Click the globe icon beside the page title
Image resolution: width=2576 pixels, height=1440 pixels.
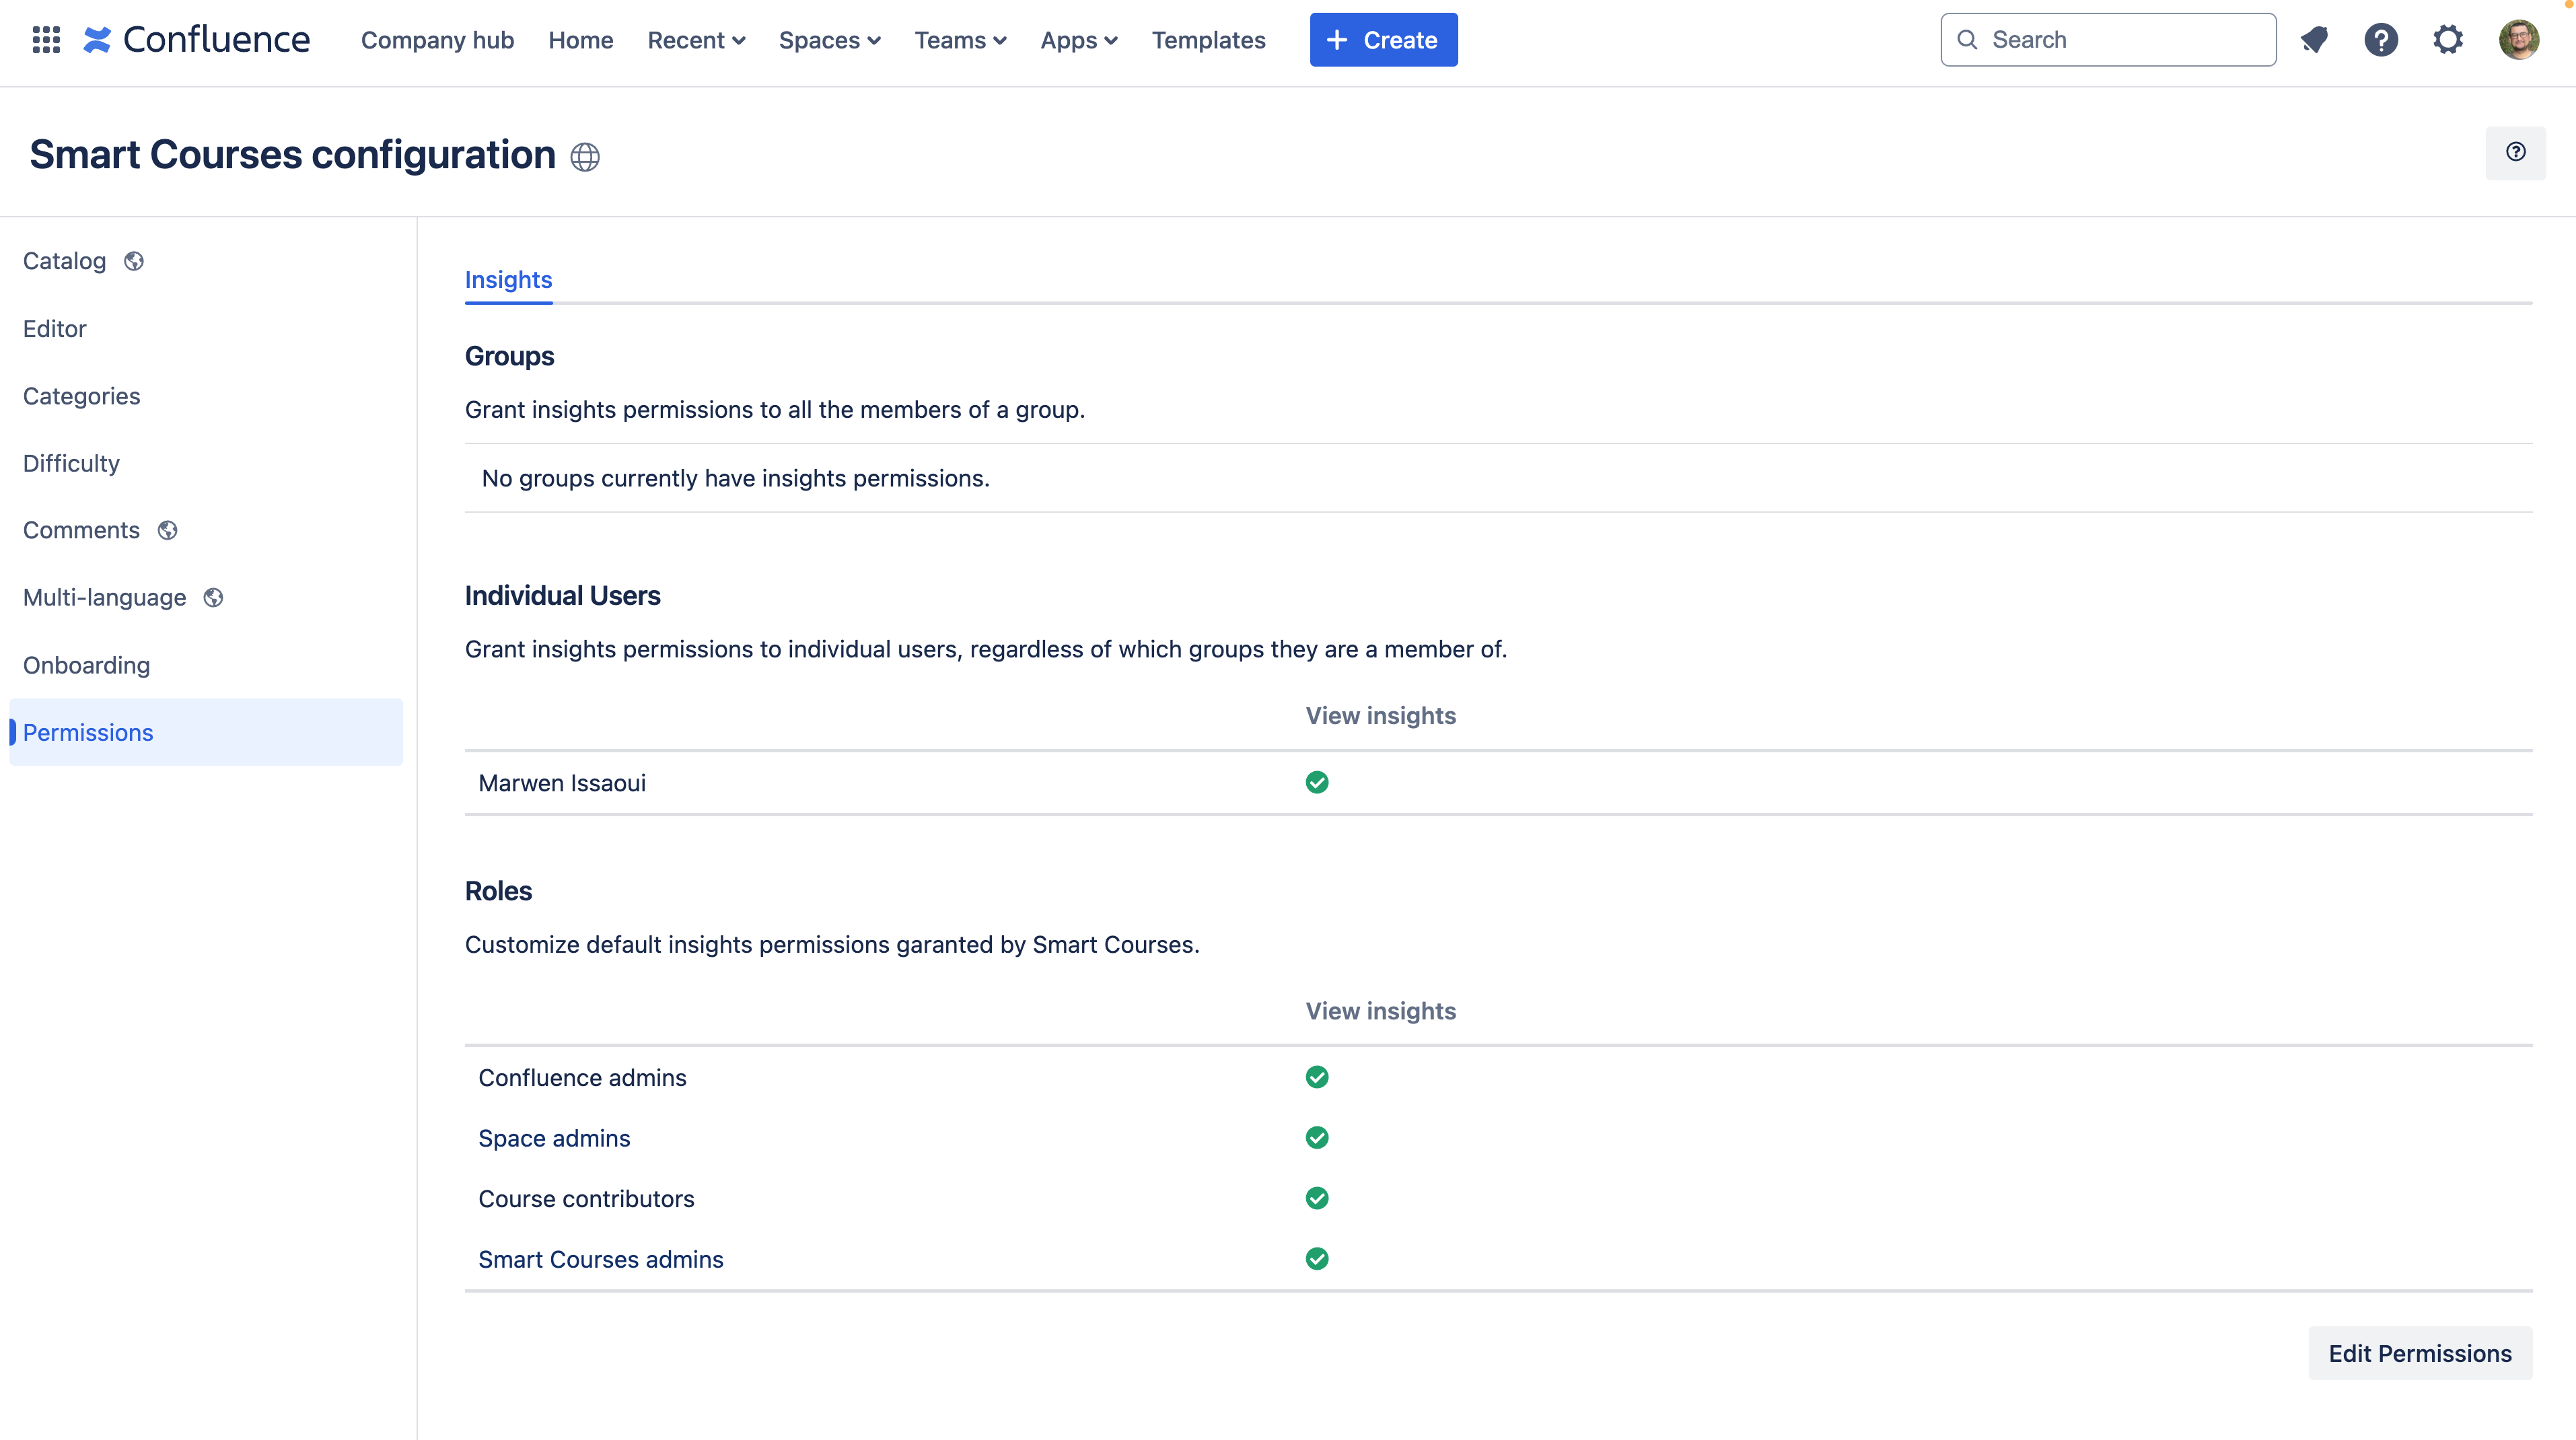click(585, 157)
